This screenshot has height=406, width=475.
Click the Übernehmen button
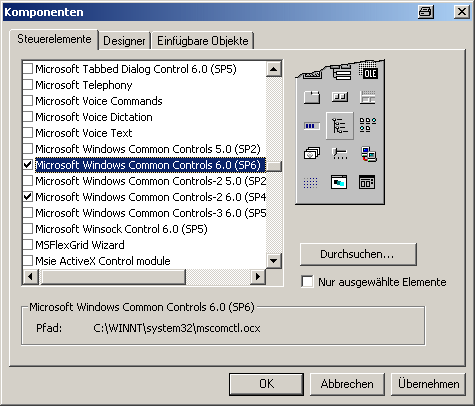click(x=428, y=384)
